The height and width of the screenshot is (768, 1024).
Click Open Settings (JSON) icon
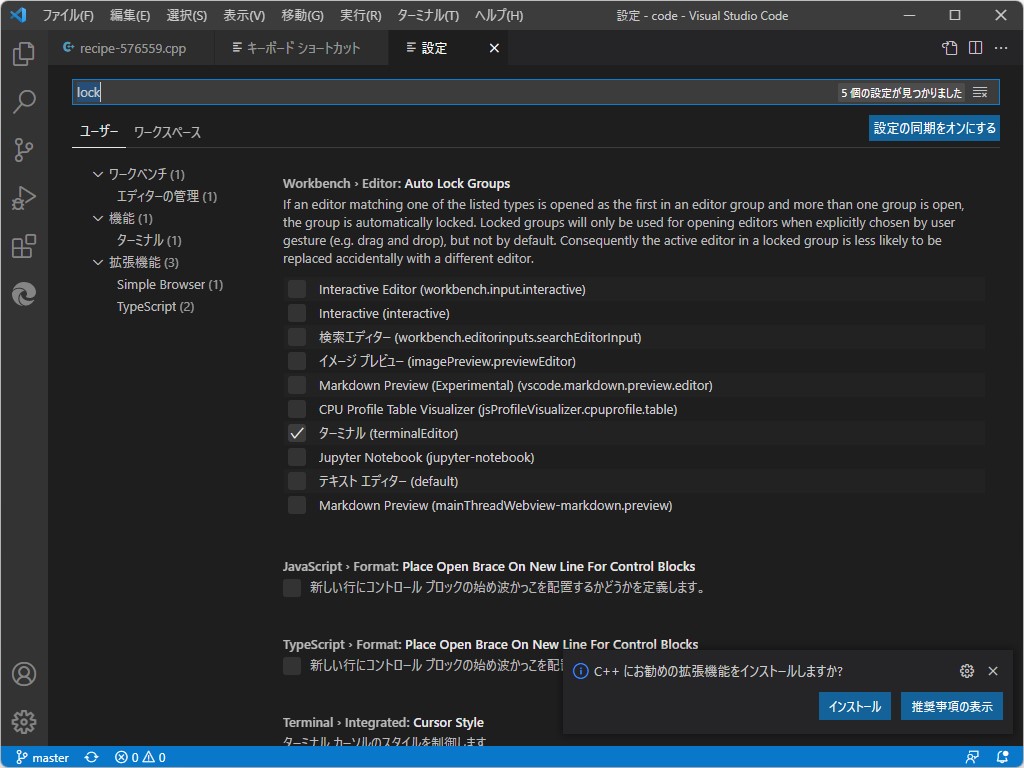[950, 48]
